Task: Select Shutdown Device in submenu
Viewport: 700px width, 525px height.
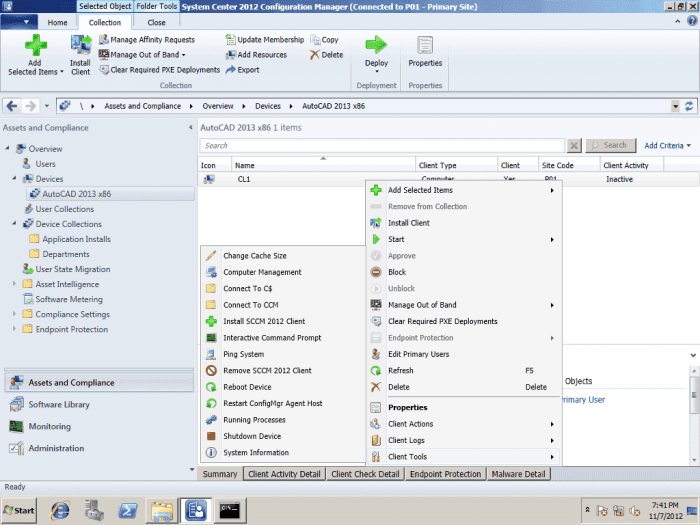Action: (x=283, y=436)
